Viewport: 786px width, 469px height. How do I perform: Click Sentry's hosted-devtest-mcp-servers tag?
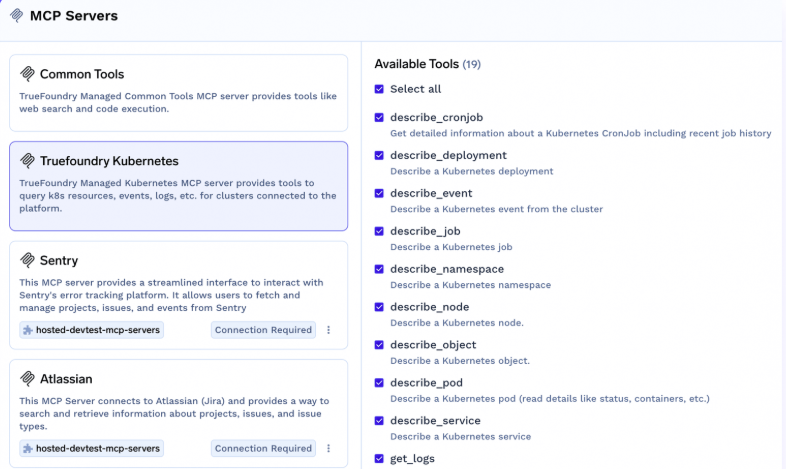pos(92,330)
